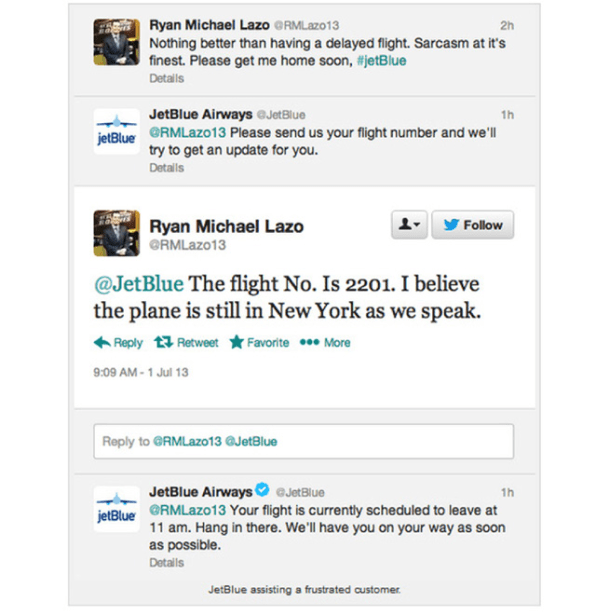
Task: Open Ryan Lazo's avatar in the main tweet
Action: pyautogui.click(x=116, y=233)
